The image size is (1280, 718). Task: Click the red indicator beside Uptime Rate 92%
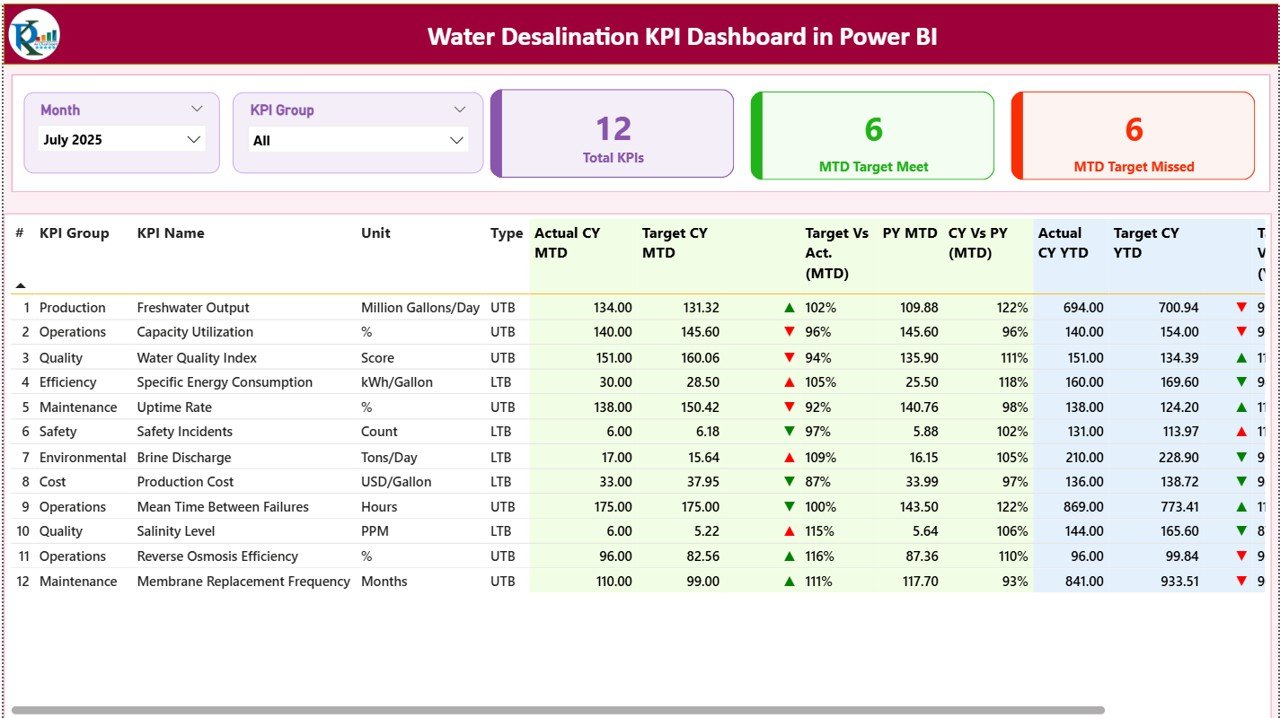(788, 407)
